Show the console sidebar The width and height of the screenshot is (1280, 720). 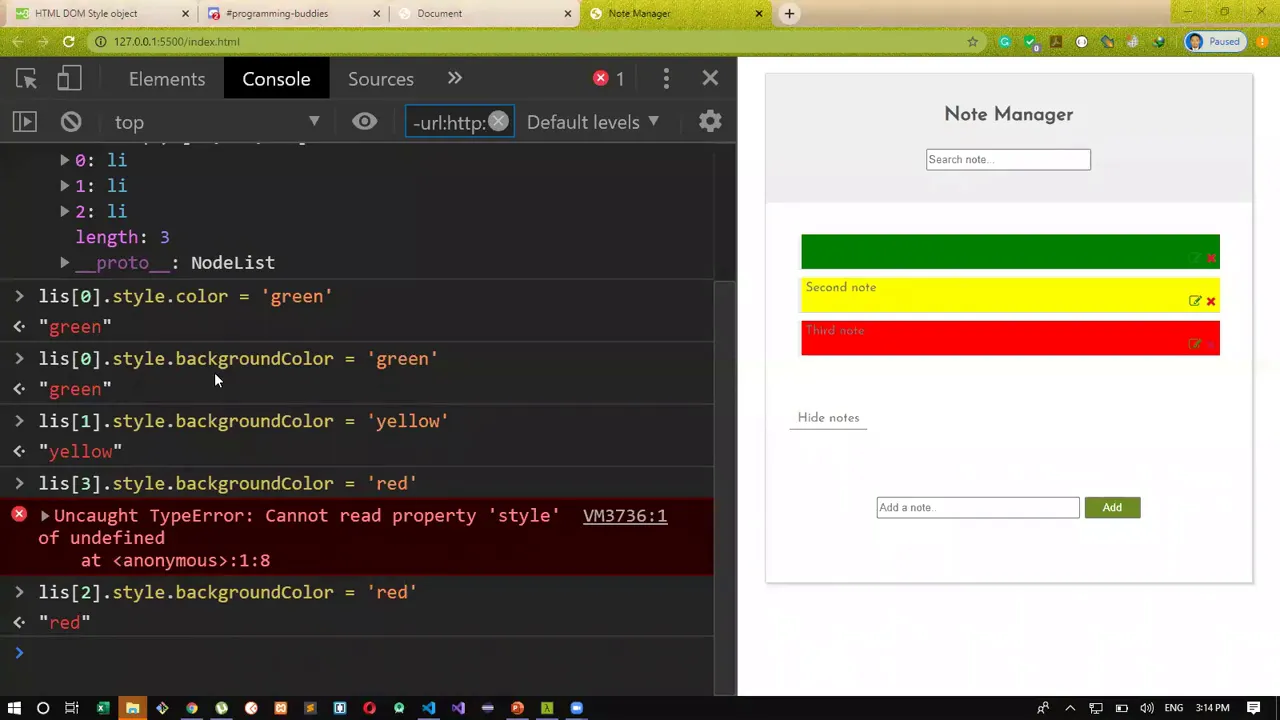24,122
